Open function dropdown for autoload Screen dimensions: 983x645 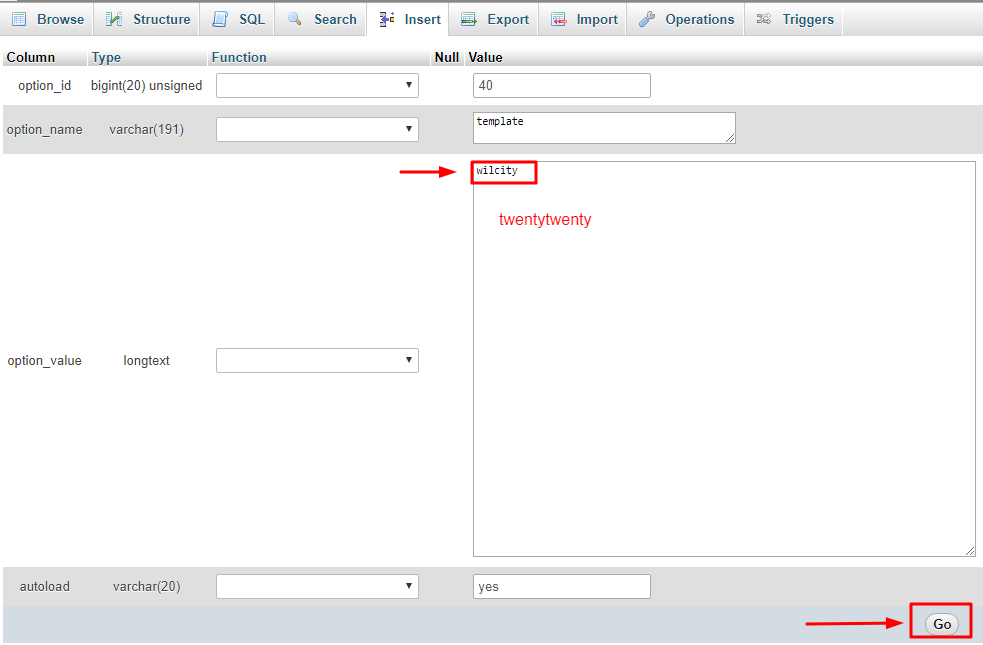[x=317, y=587]
